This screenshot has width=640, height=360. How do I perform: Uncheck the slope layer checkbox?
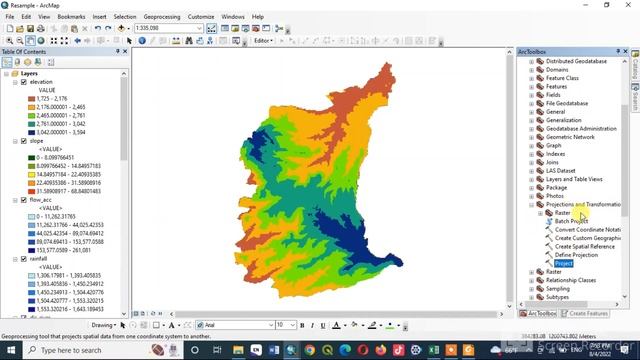coord(24,141)
